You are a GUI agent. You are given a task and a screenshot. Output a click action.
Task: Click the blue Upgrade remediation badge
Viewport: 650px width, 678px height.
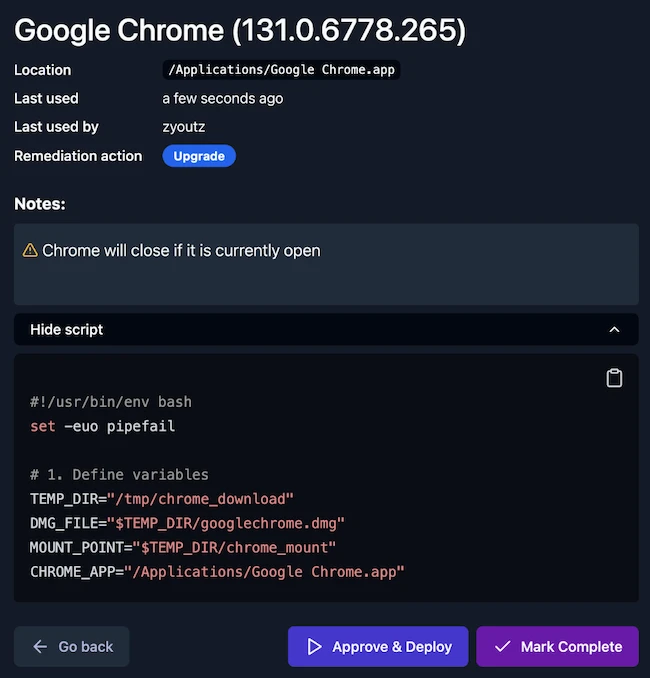click(199, 156)
